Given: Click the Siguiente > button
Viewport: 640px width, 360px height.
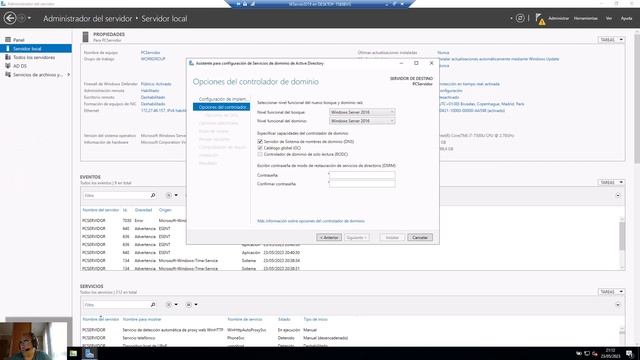Looking at the screenshot, I should pyautogui.click(x=356, y=237).
